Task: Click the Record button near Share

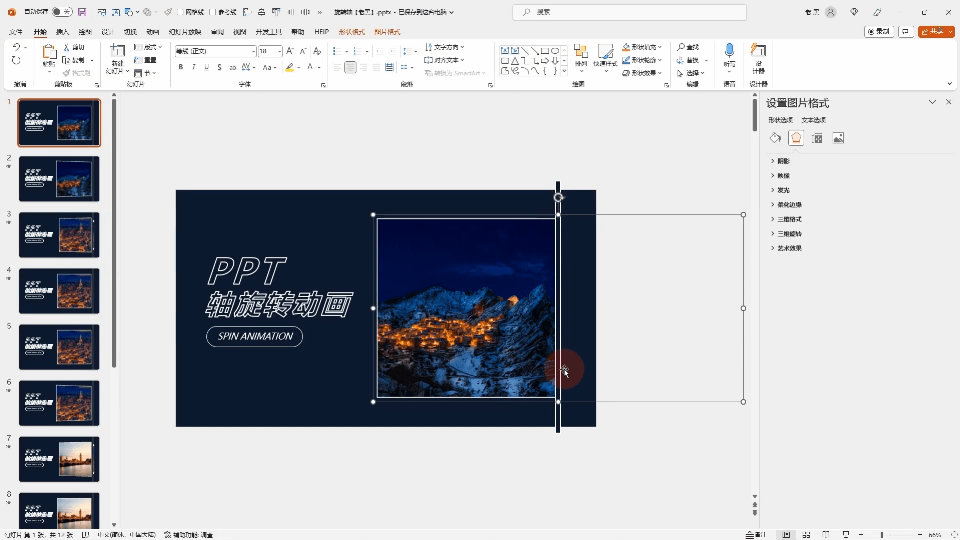Action: tap(879, 31)
